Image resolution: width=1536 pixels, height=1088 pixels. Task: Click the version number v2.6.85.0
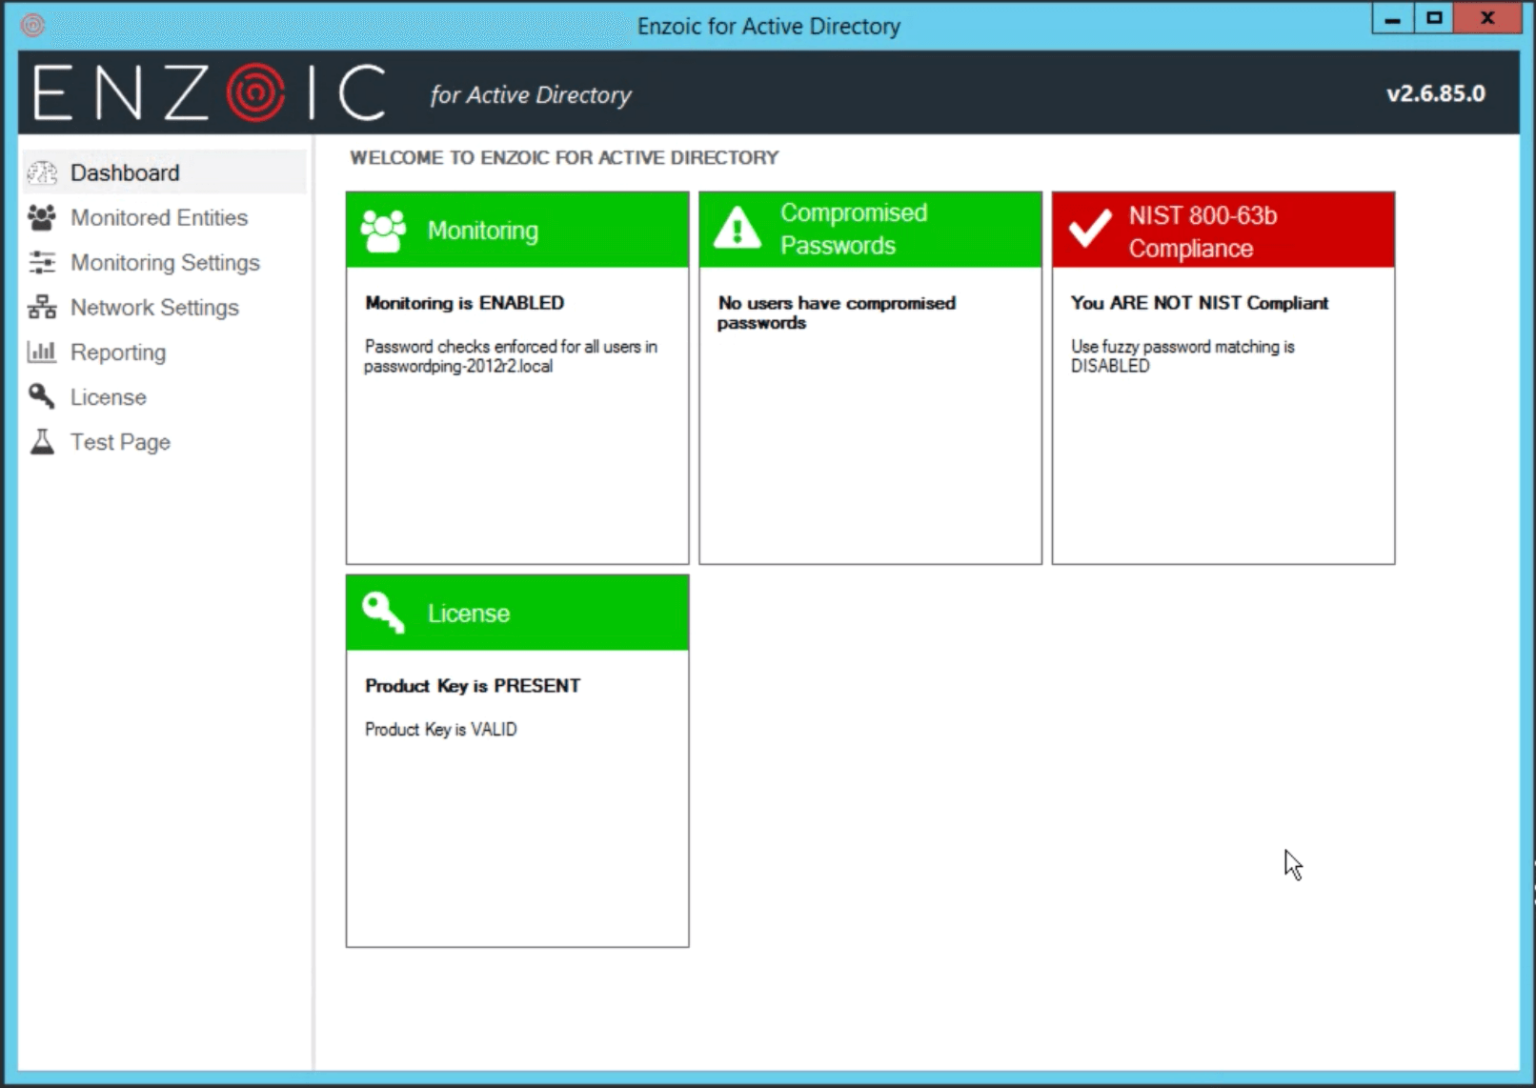[1437, 92]
